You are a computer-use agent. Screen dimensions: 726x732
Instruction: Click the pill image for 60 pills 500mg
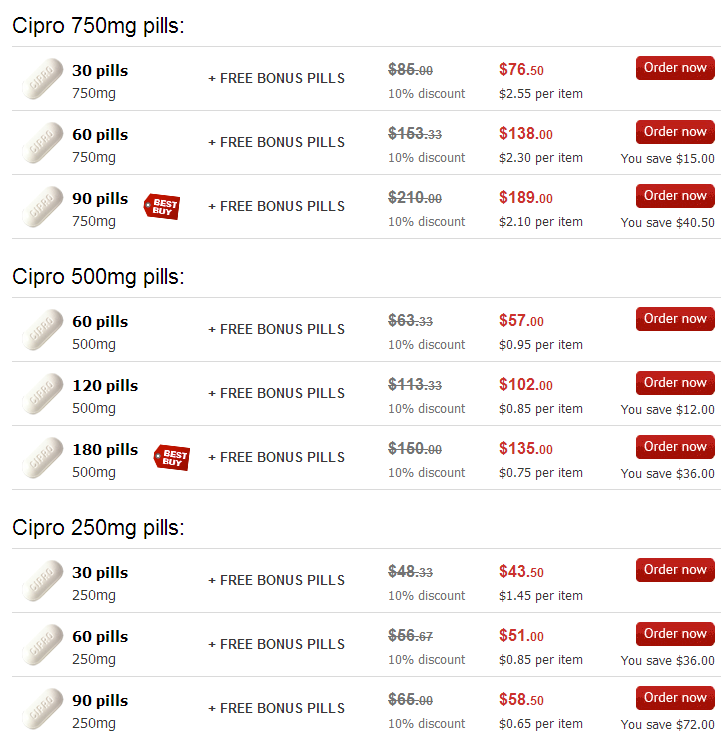pos(42,330)
